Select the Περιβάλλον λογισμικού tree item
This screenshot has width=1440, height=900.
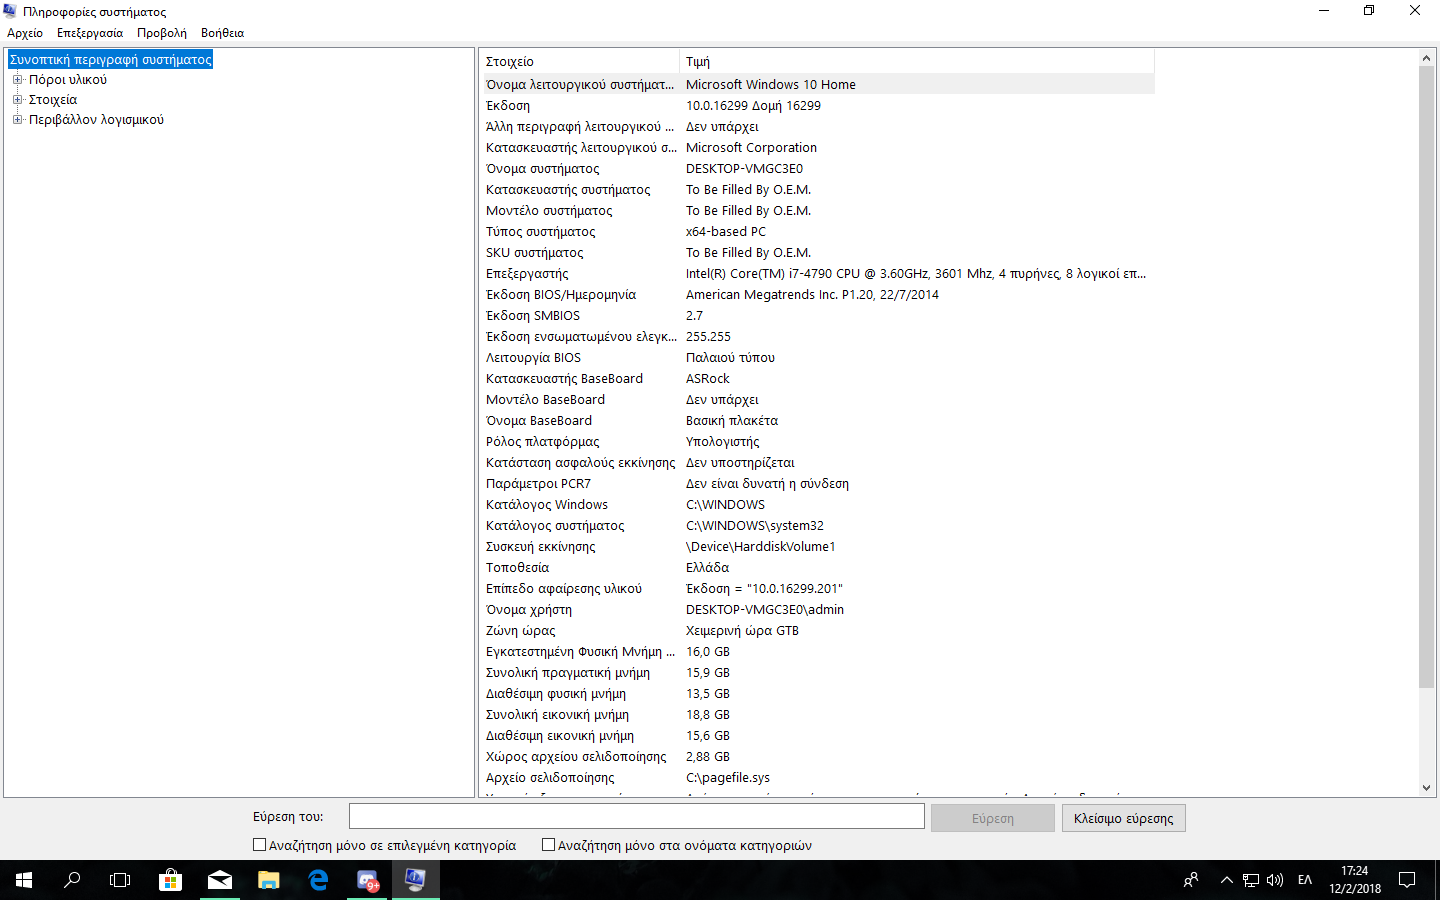[x=96, y=120]
